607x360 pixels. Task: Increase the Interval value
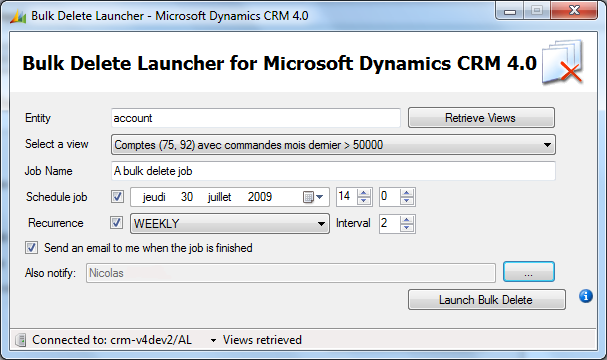click(406, 219)
